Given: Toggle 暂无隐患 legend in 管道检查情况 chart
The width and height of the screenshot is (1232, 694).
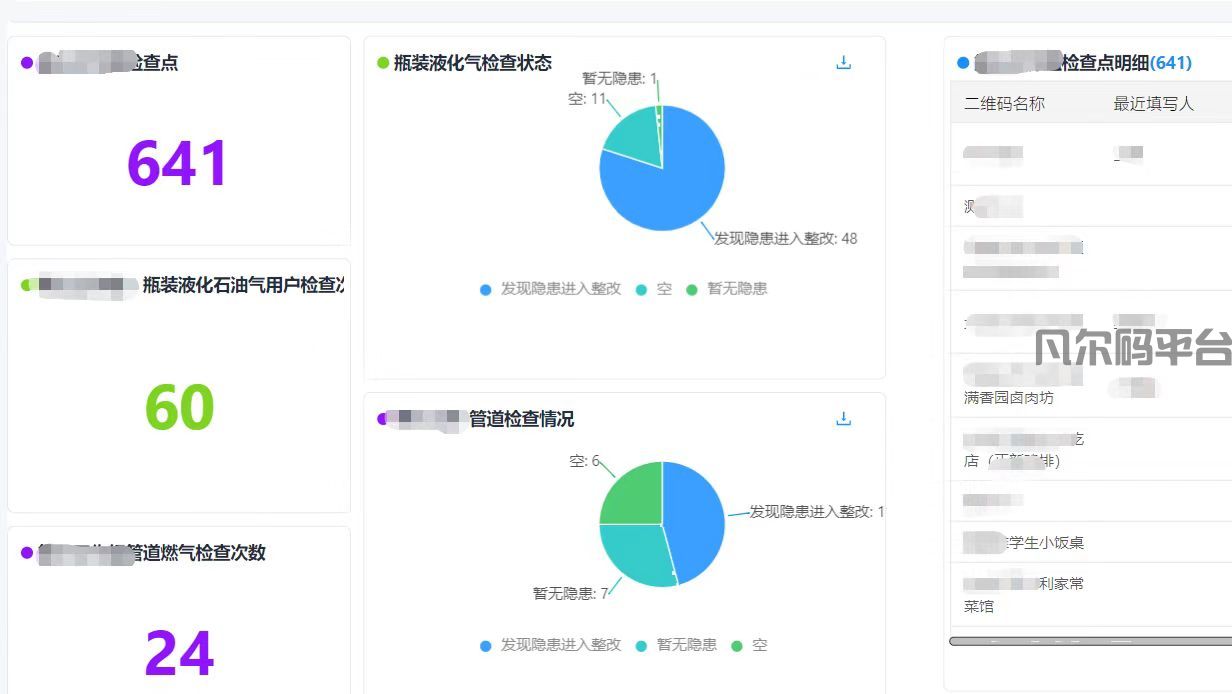Looking at the screenshot, I should click(676, 645).
